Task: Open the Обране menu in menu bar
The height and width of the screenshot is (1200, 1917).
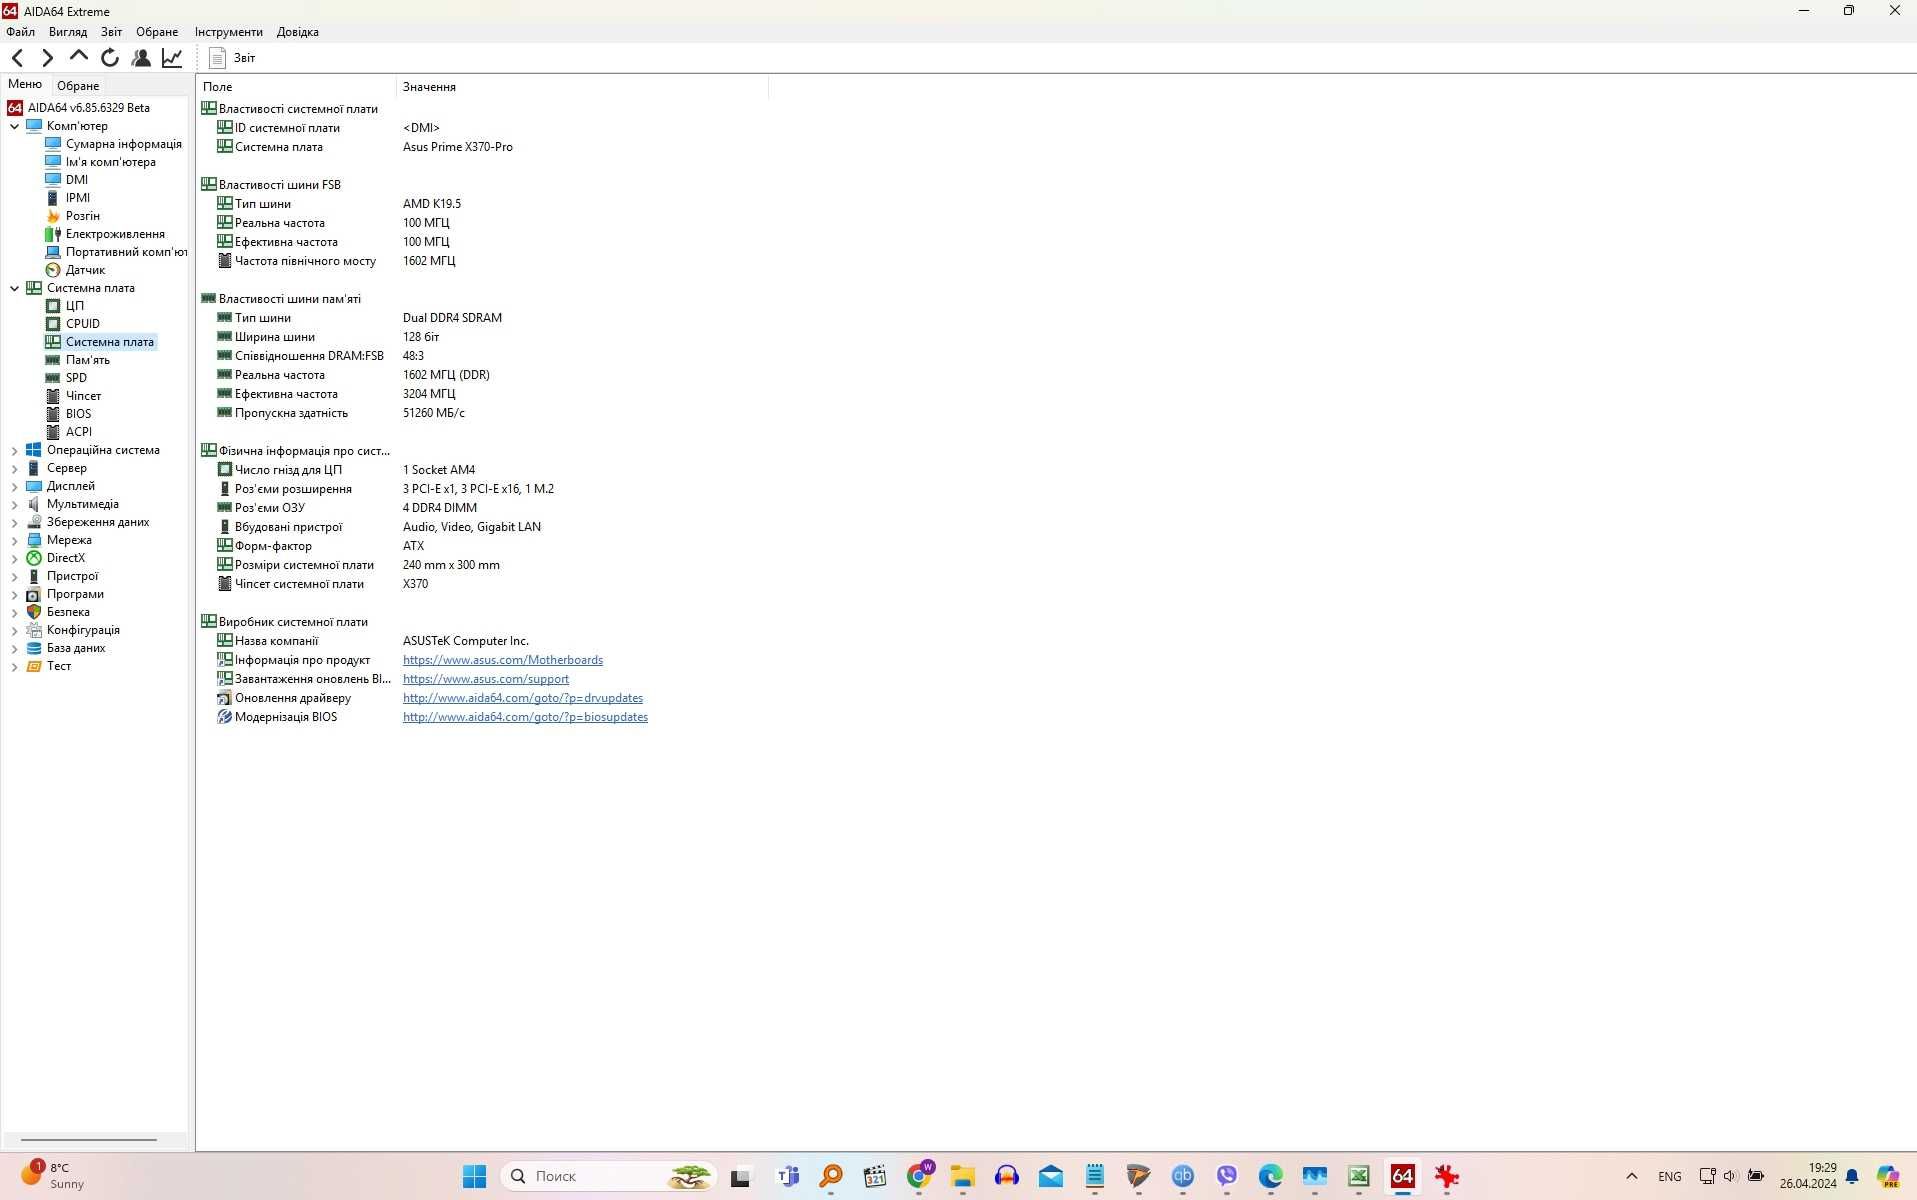Action: point(157,32)
